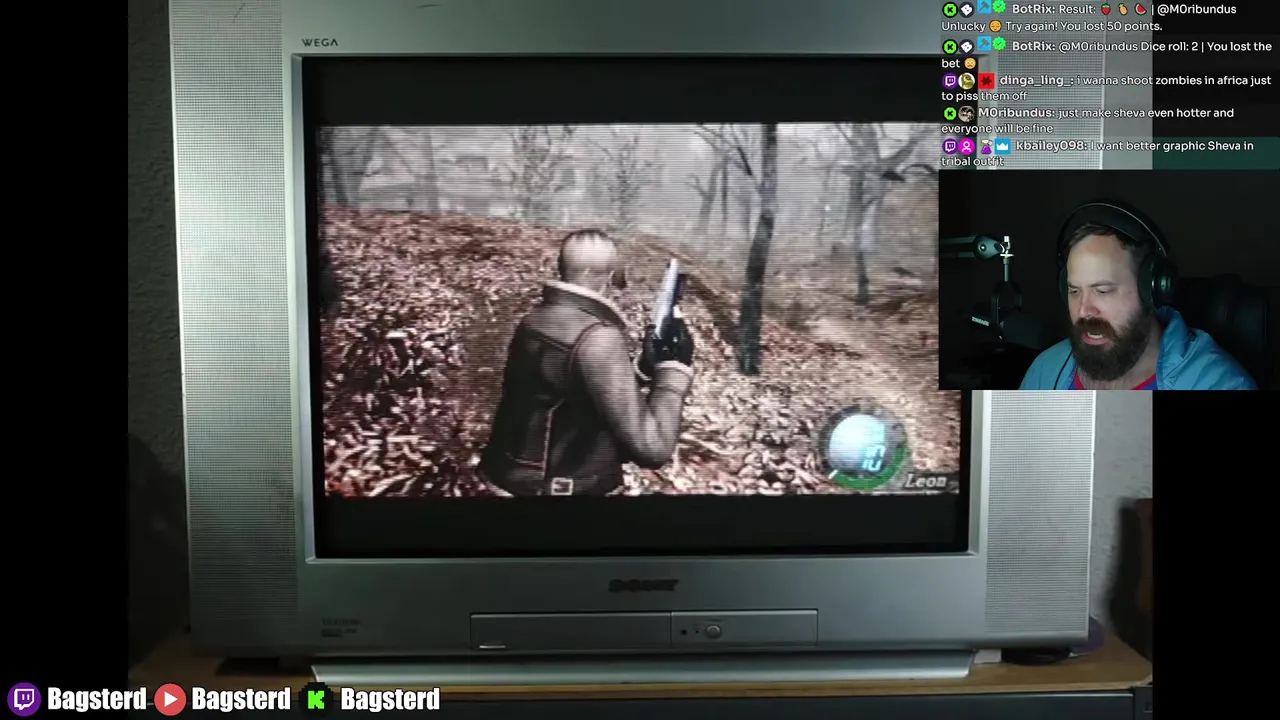Click the sad emoji after 'Unlucky'
This screenshot has height=720, width=1280.
[995, 26]
